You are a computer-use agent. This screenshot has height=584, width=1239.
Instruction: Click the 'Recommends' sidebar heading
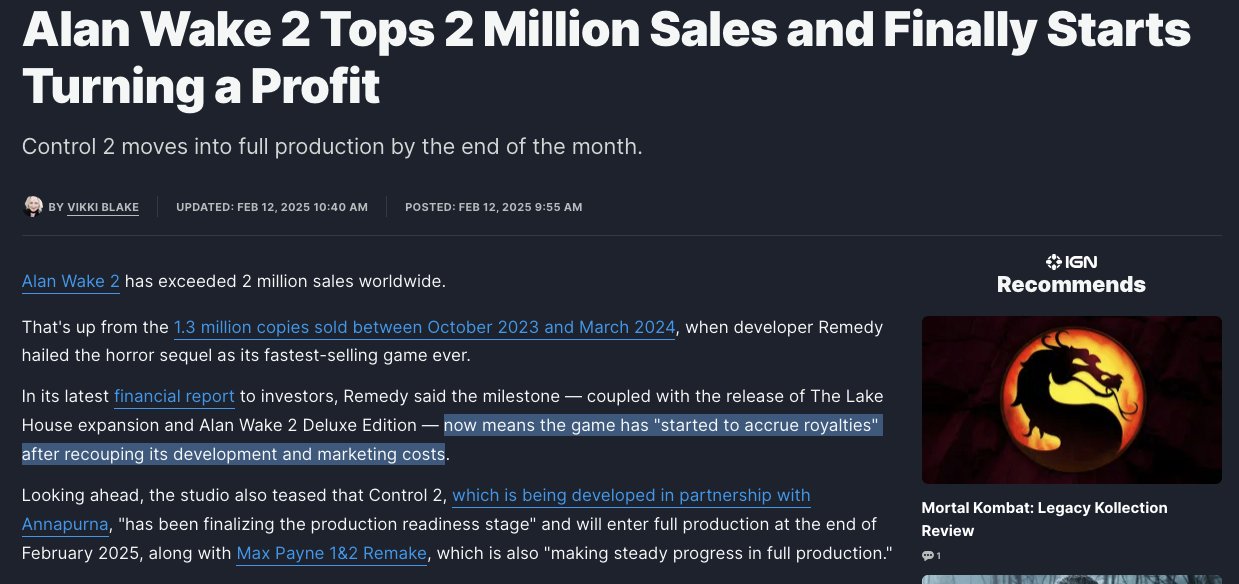pos(1071,285)
